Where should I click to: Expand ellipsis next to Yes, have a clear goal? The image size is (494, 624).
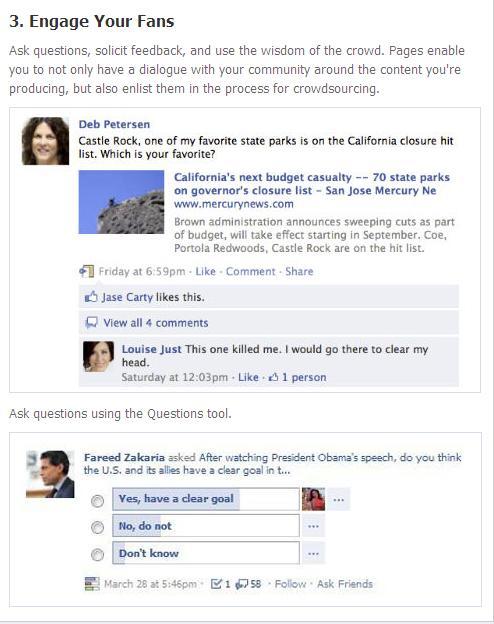[x=339, y=500]
